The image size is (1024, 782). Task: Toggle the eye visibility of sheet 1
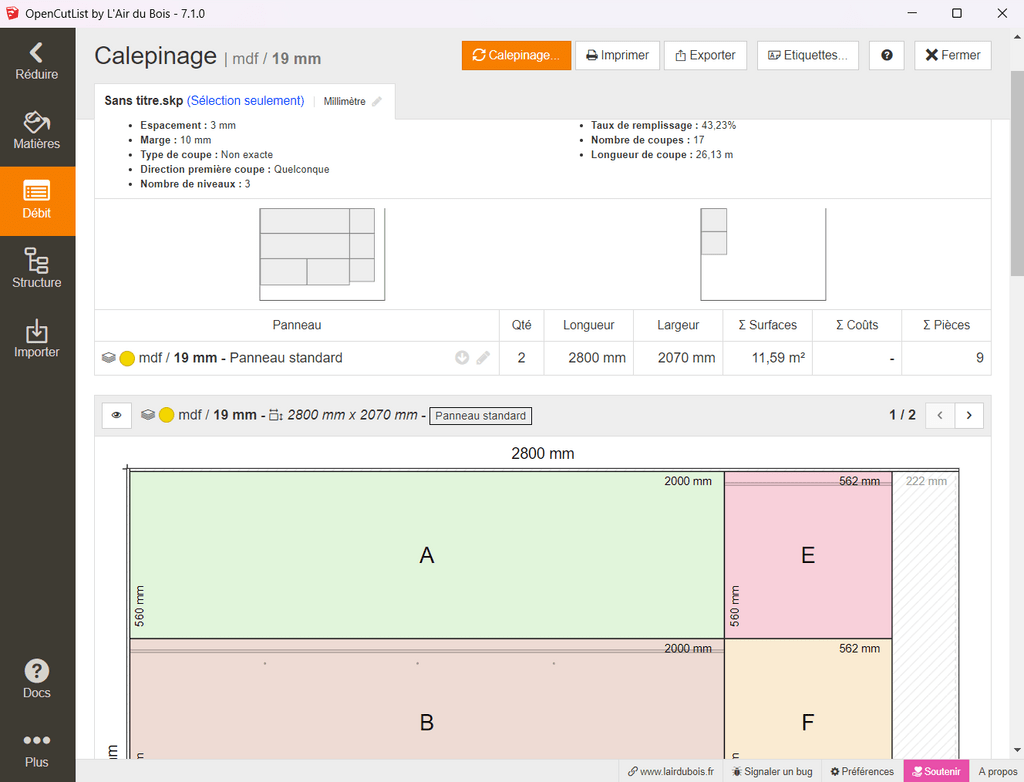[116, 415]
